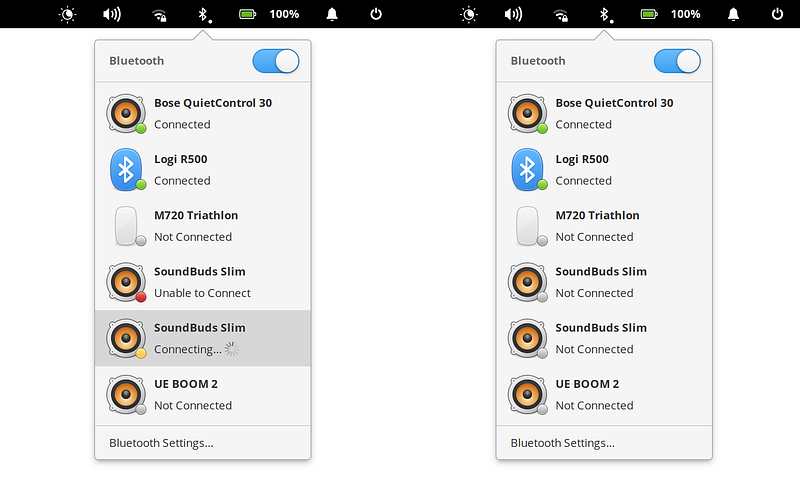Click Bluetooth indicator in right panel

click(x=606, y=14)
